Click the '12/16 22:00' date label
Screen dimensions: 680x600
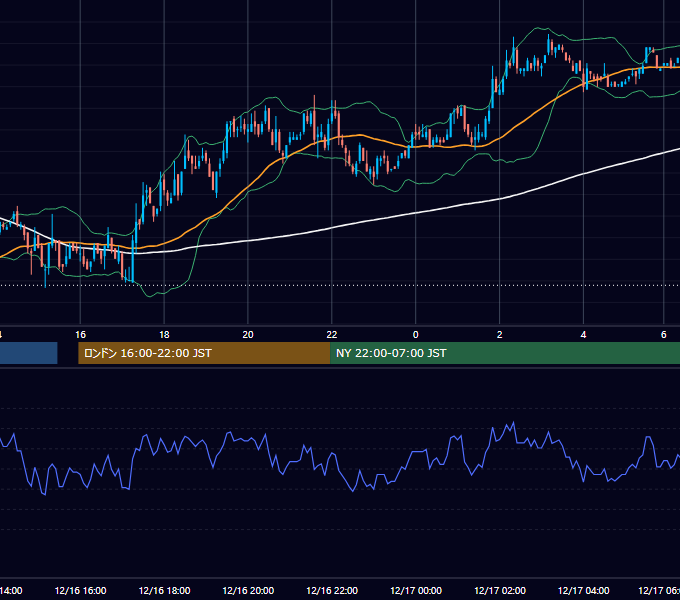(332, 590)
